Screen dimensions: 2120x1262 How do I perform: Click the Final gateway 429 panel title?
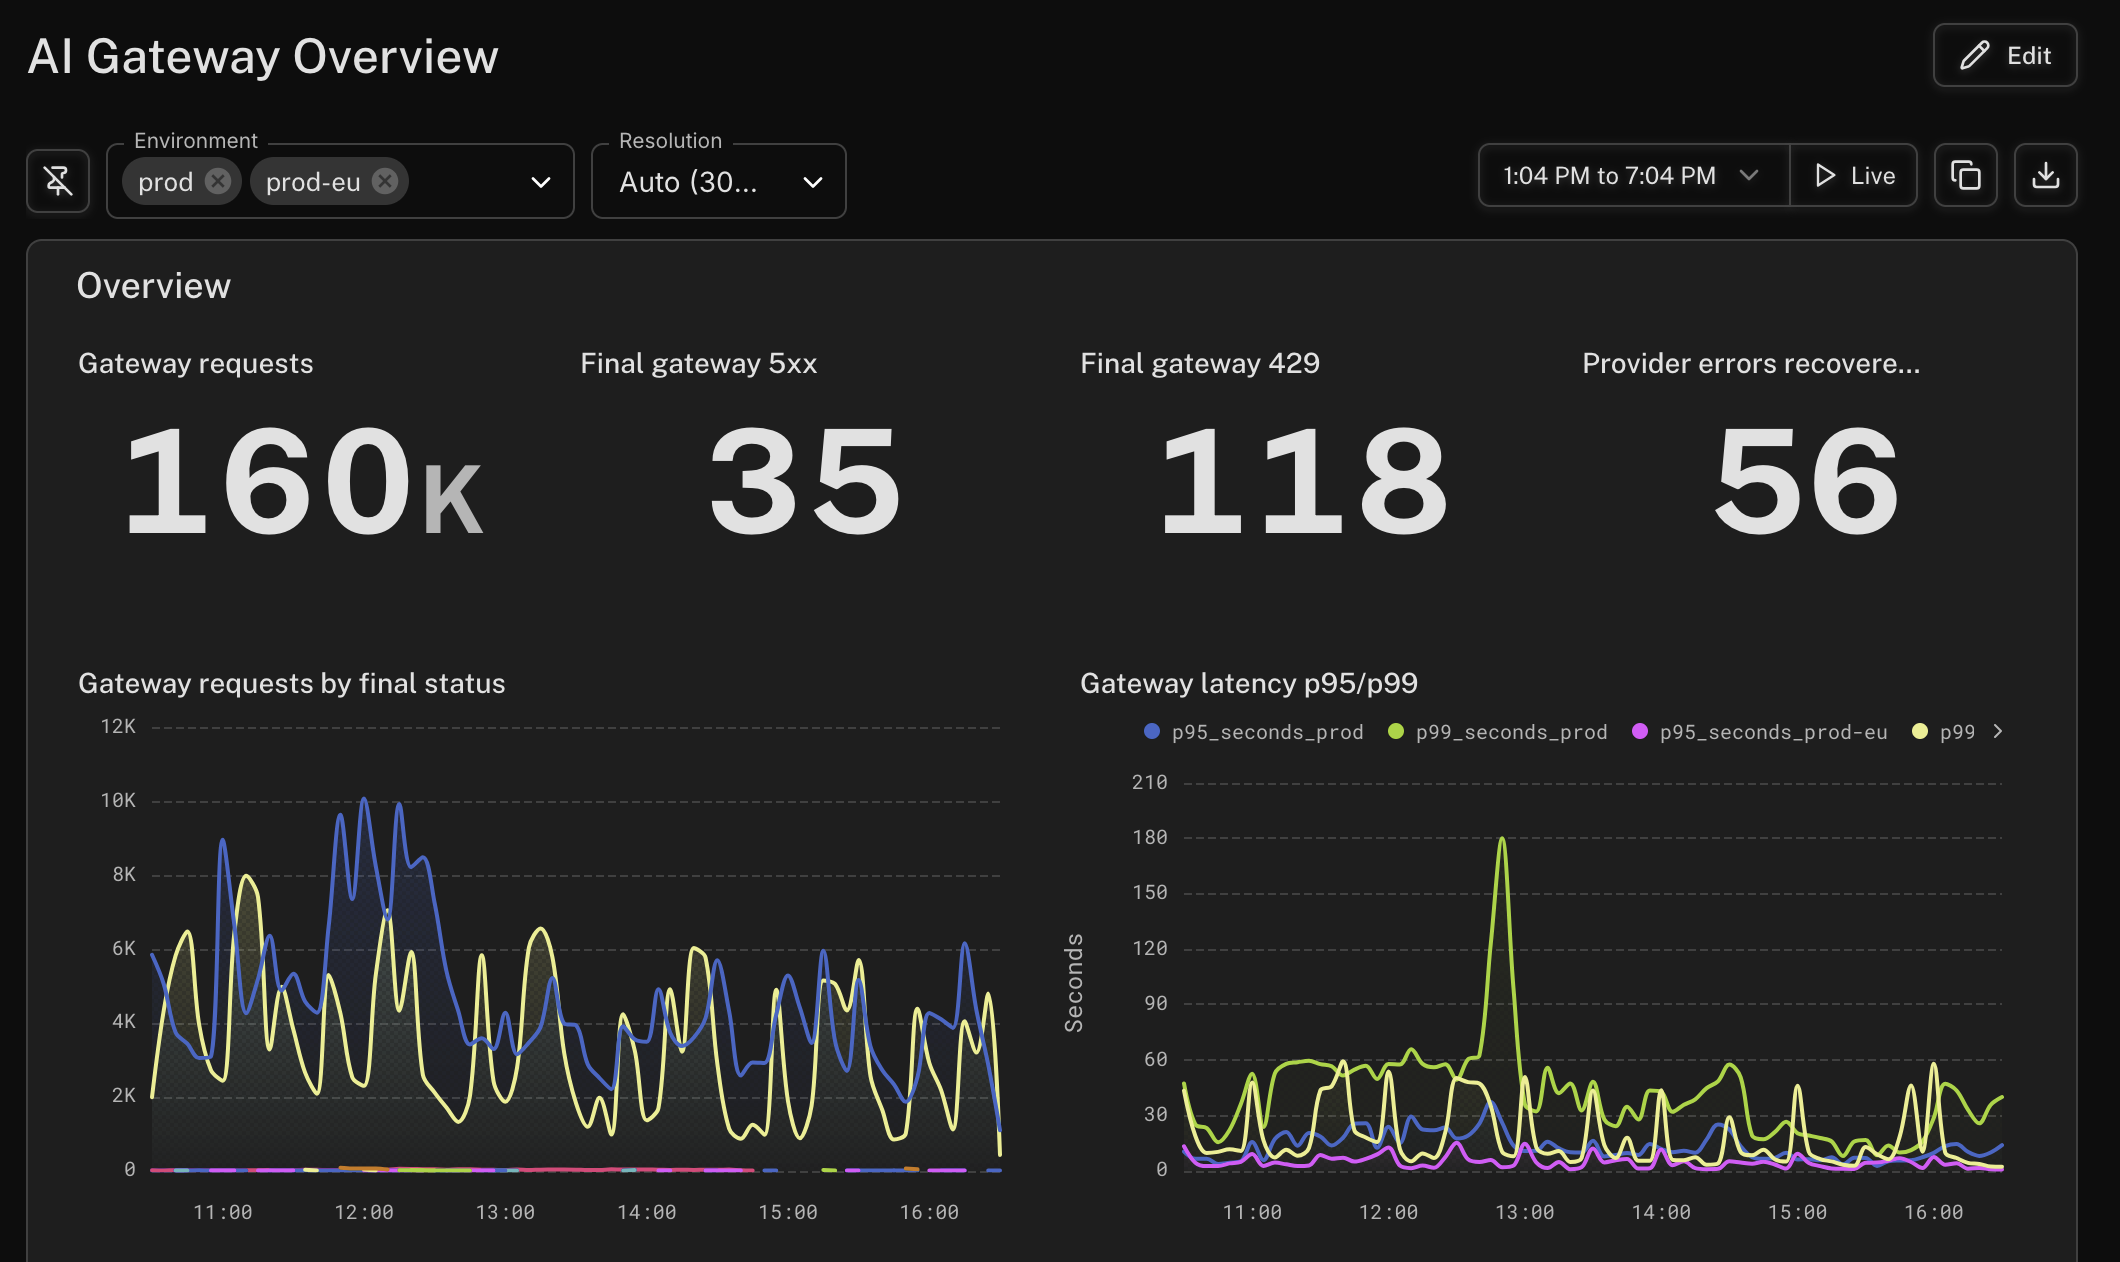coord(1200,363)
